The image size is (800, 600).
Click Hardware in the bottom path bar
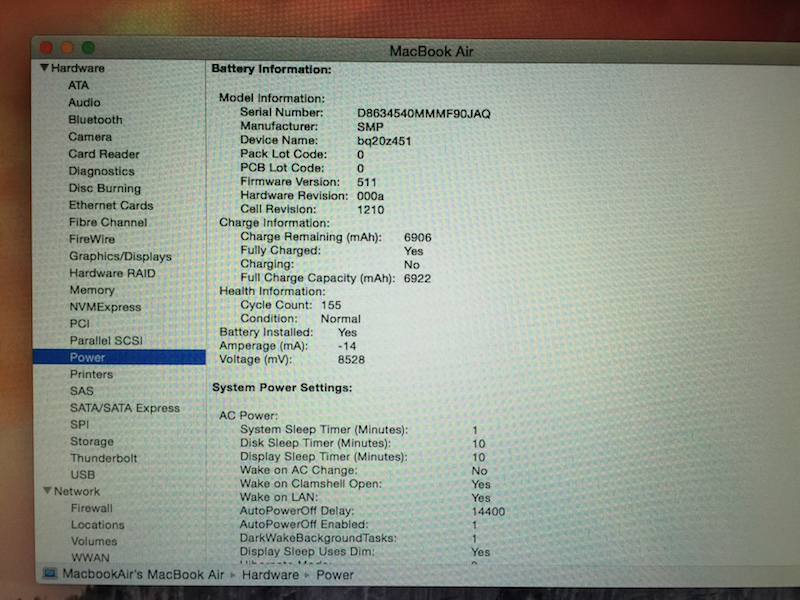[270, 575]
